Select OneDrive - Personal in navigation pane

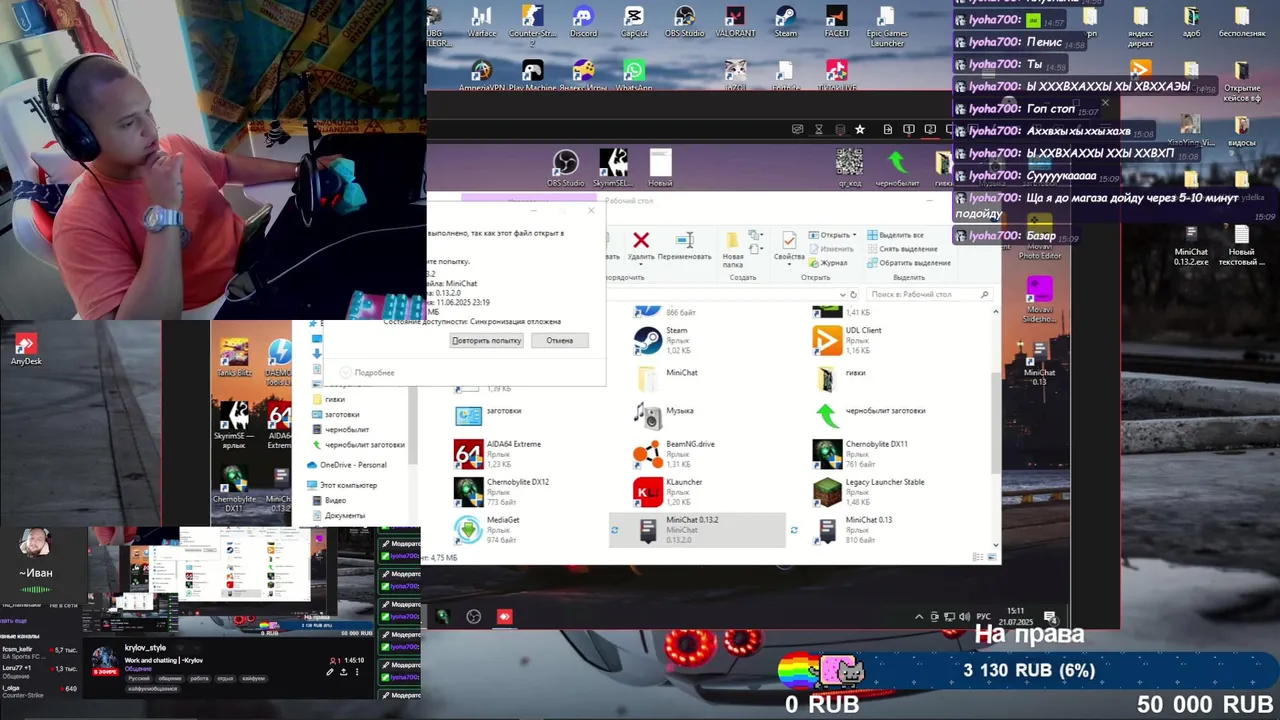click(x=352, y=465)
